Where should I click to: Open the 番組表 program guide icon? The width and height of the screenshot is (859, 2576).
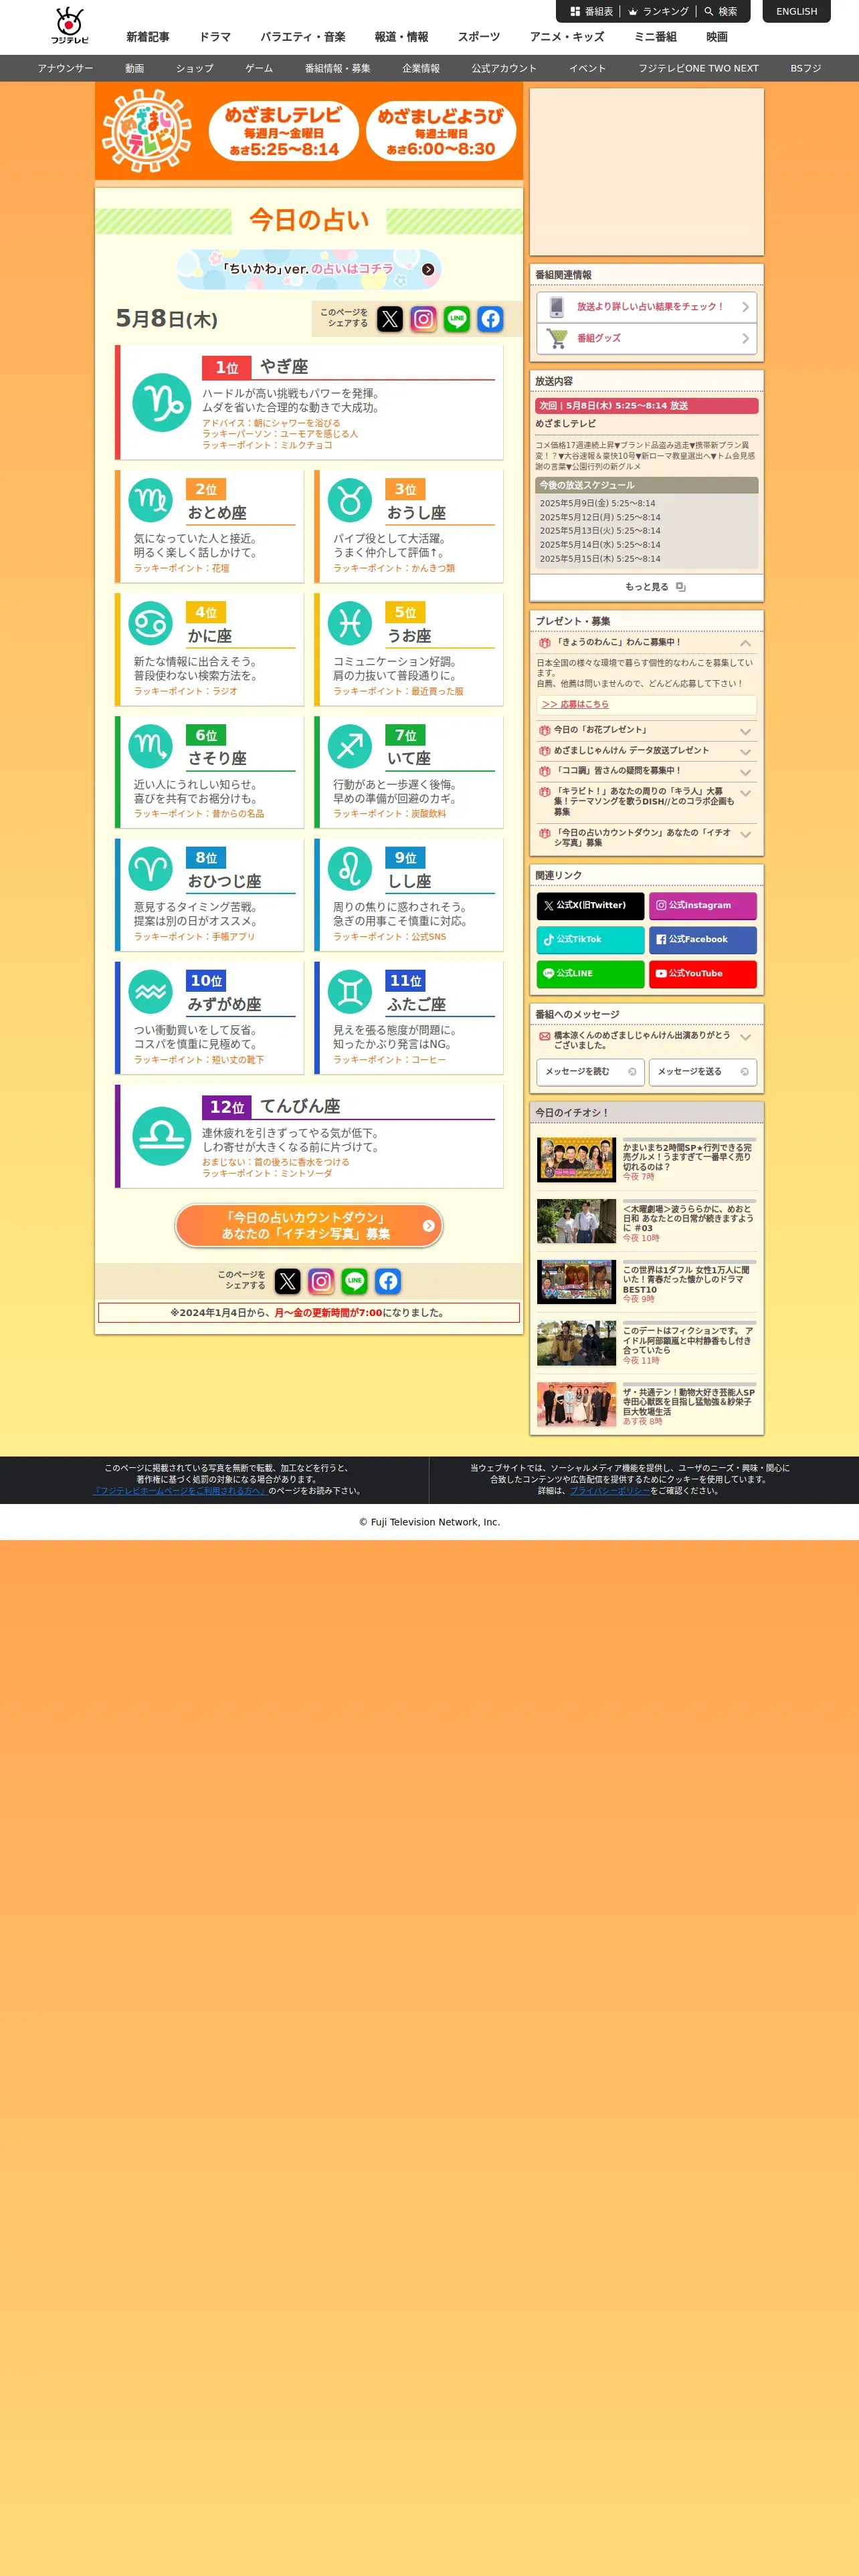575,12
